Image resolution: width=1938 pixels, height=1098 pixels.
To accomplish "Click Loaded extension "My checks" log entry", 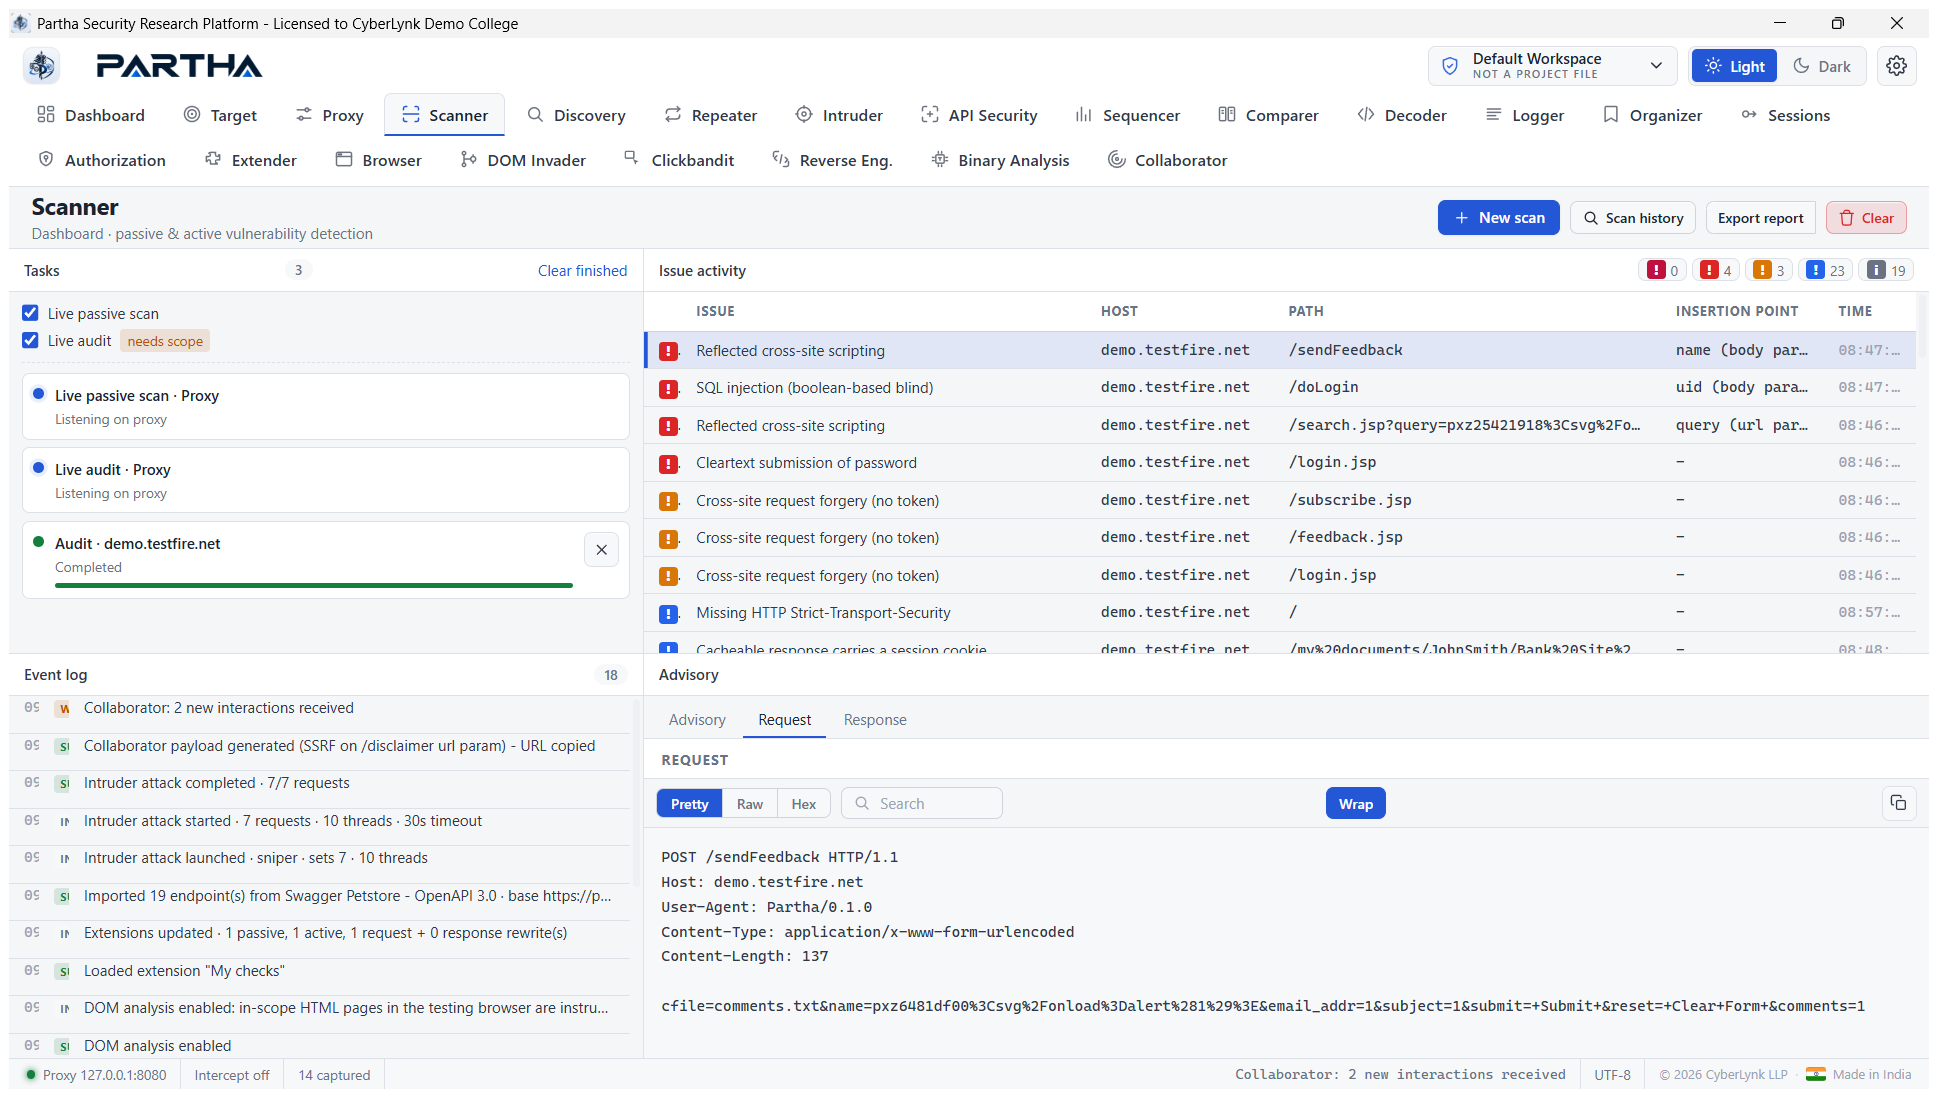I will (x=322, y=971).
